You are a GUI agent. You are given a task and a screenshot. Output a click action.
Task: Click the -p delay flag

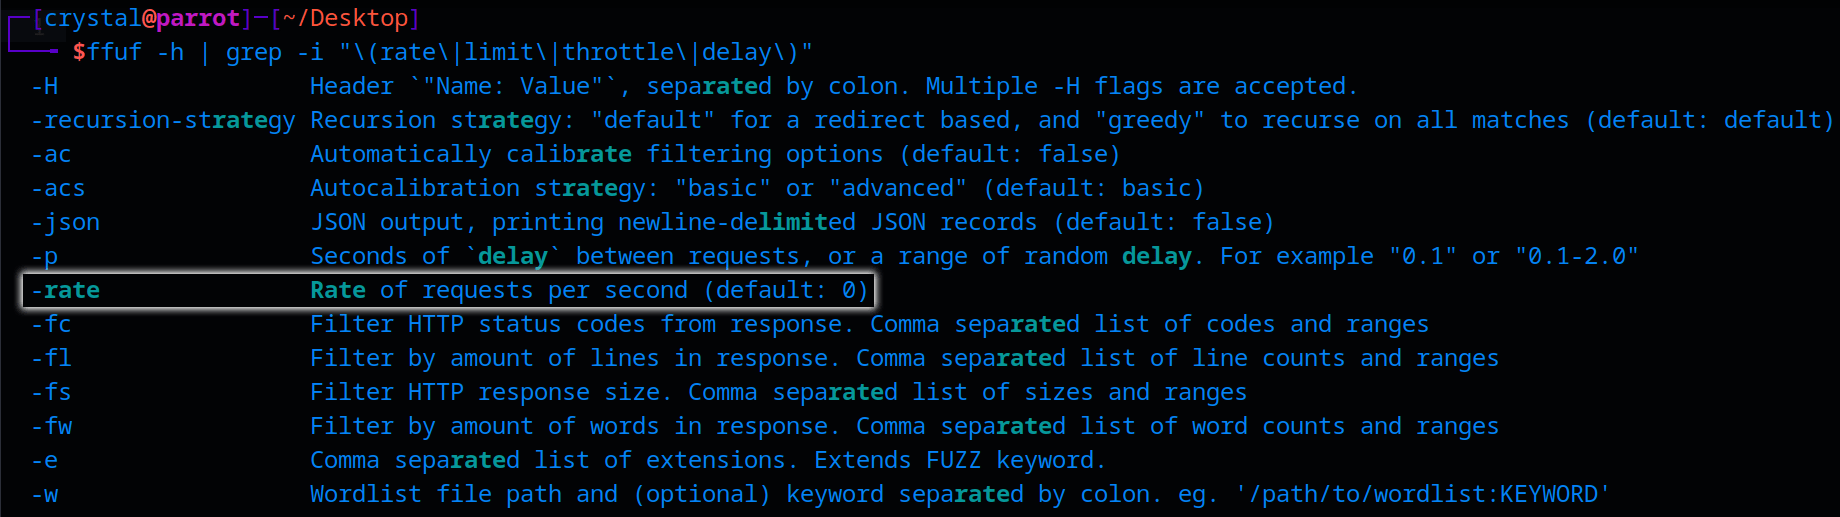[44, 257]
